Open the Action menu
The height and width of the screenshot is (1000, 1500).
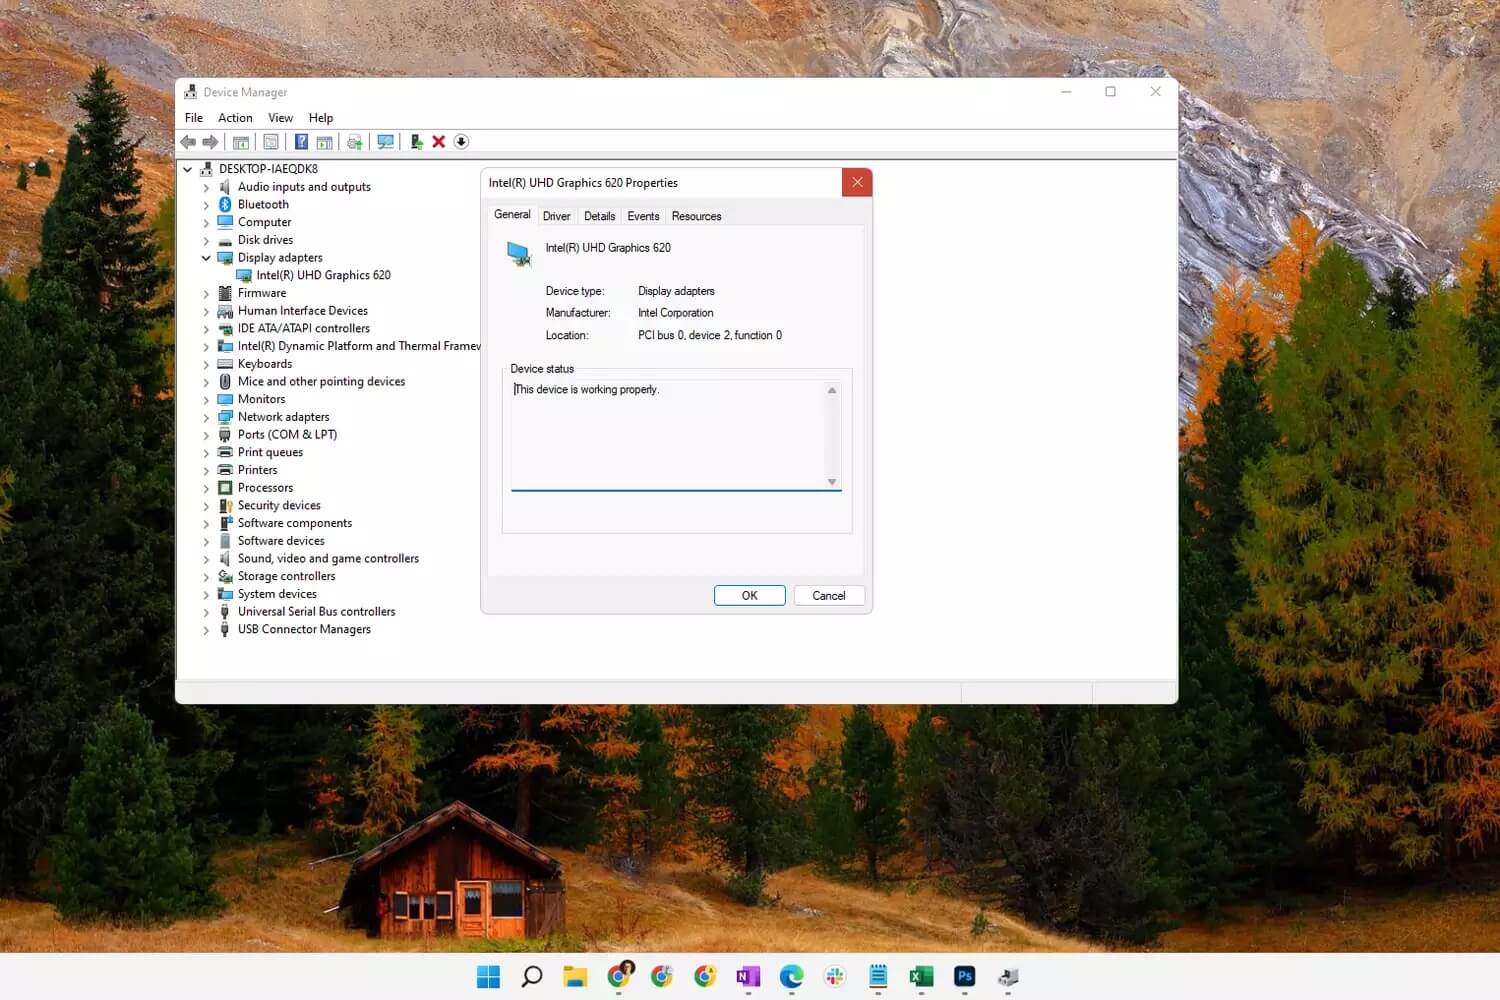tap(235, 118)
